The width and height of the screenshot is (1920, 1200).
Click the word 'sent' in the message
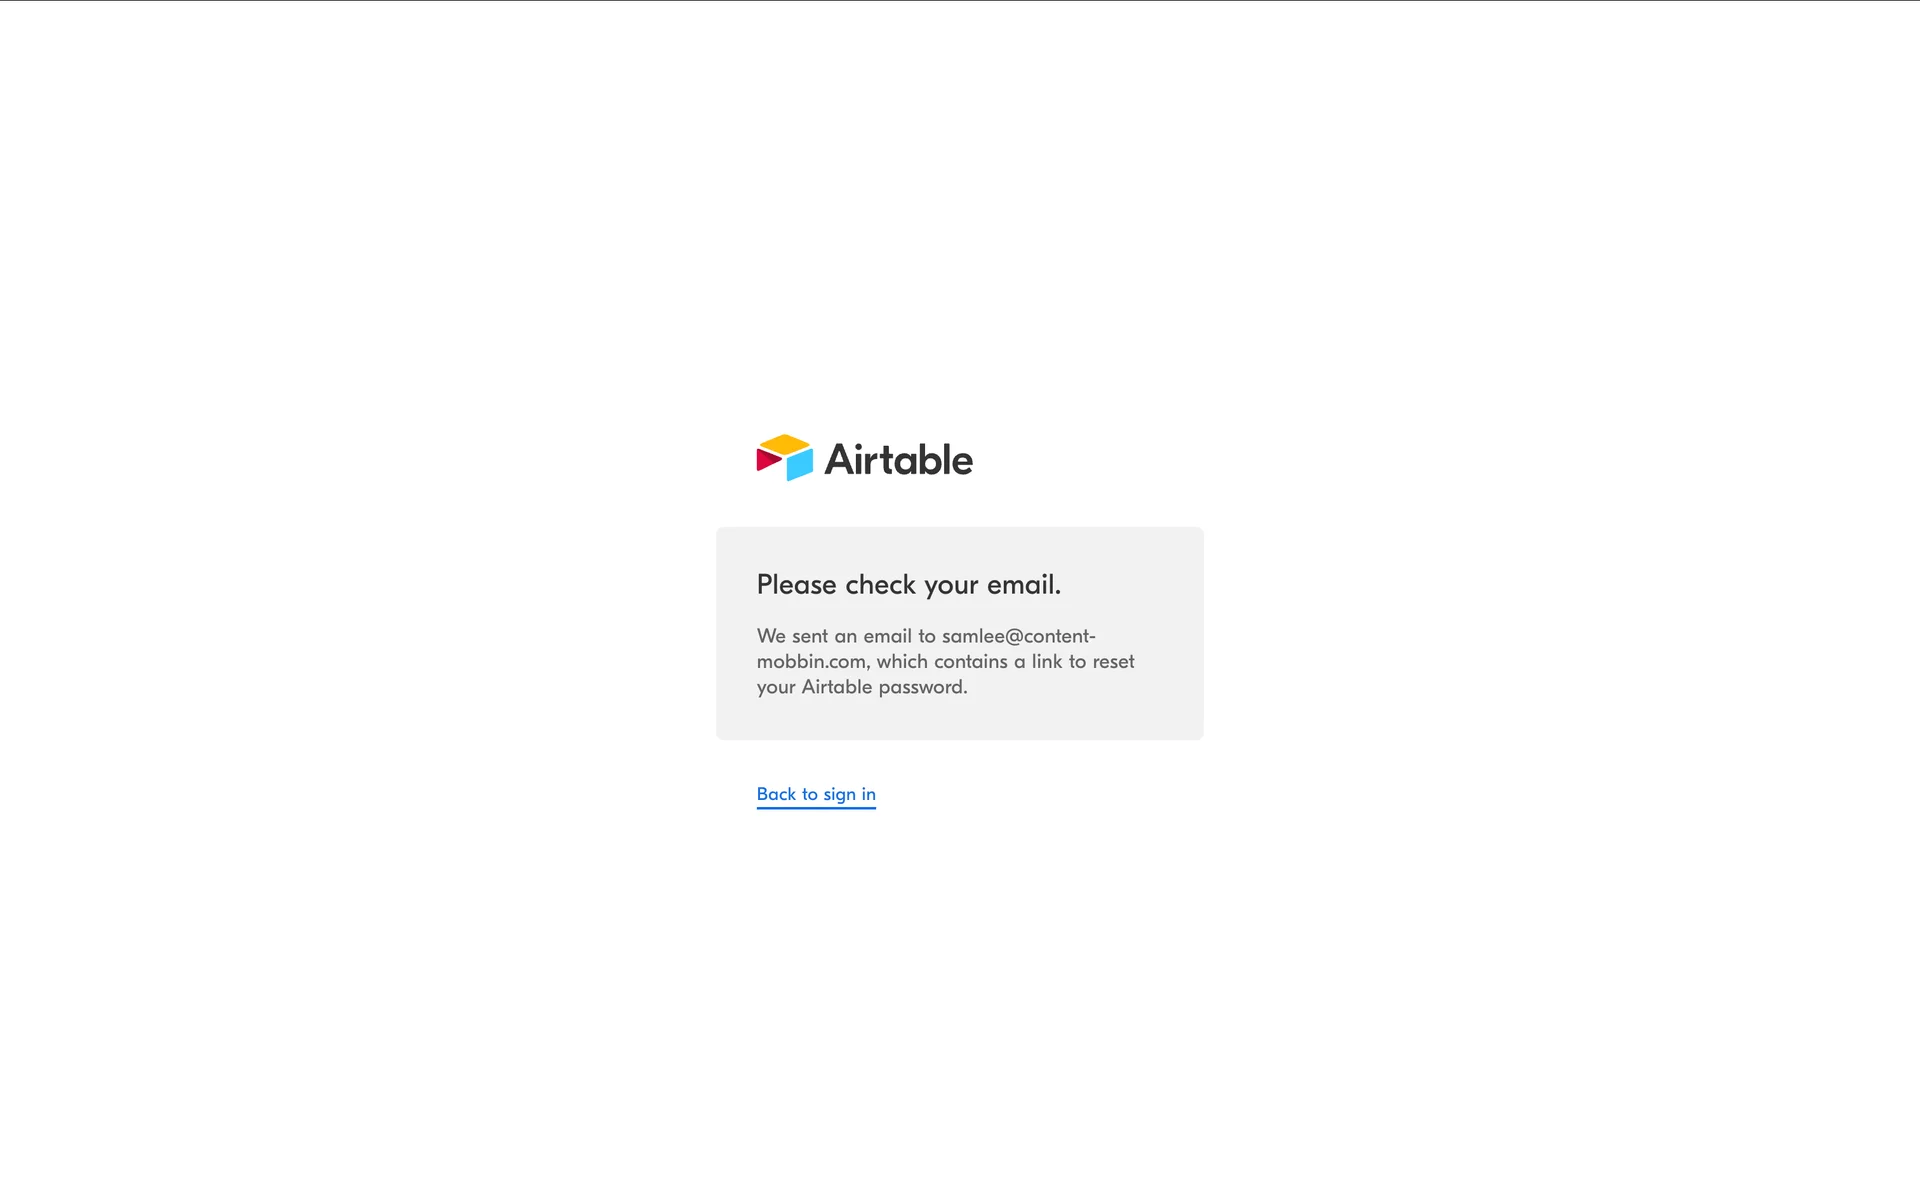pyautogui.click(x=810, y=636)
